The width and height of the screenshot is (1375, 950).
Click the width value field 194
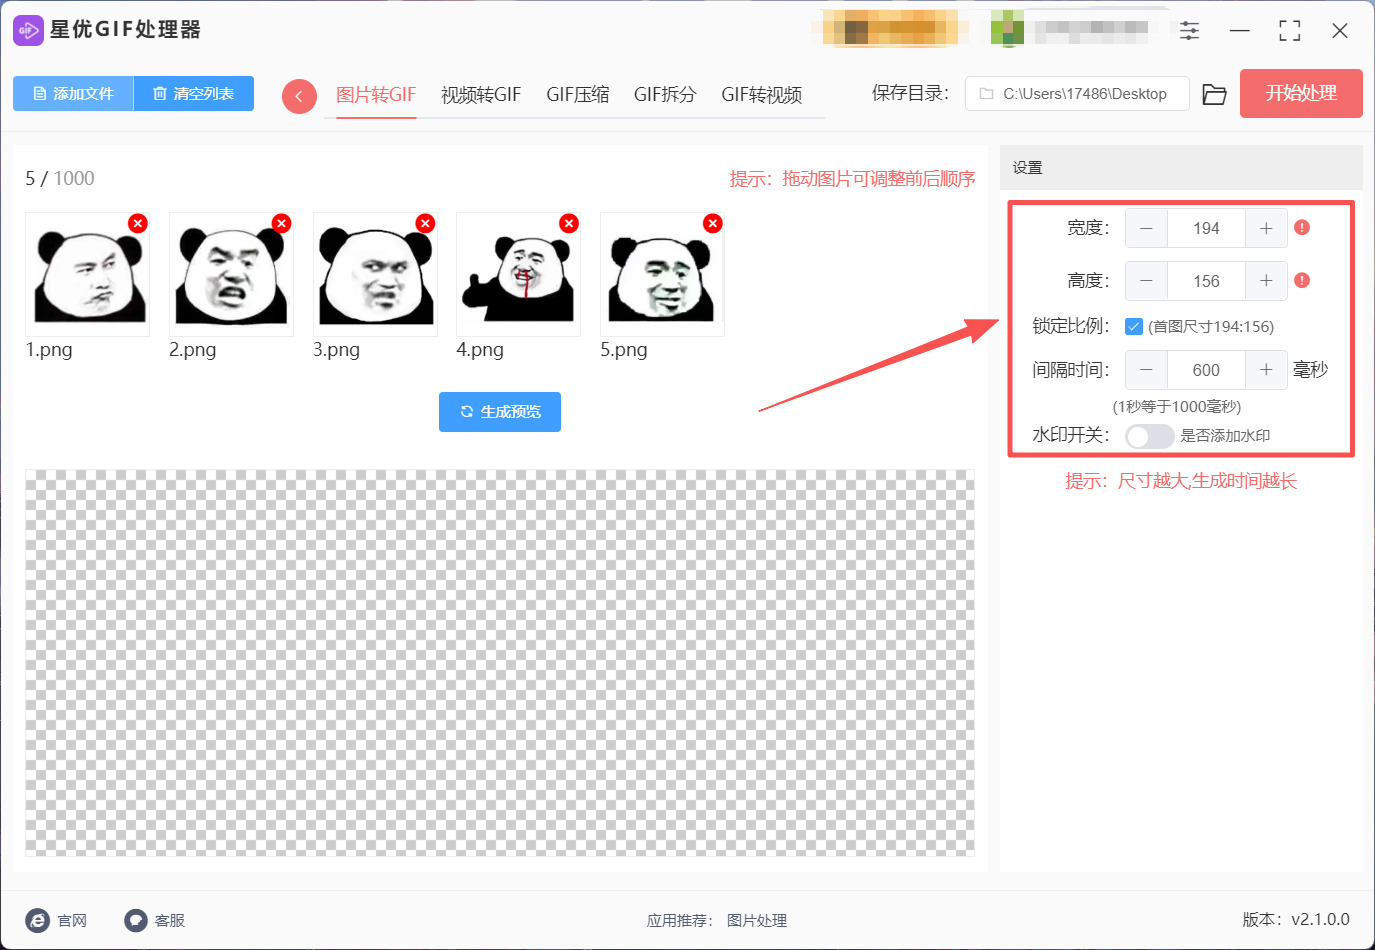tap(1206, 228)
